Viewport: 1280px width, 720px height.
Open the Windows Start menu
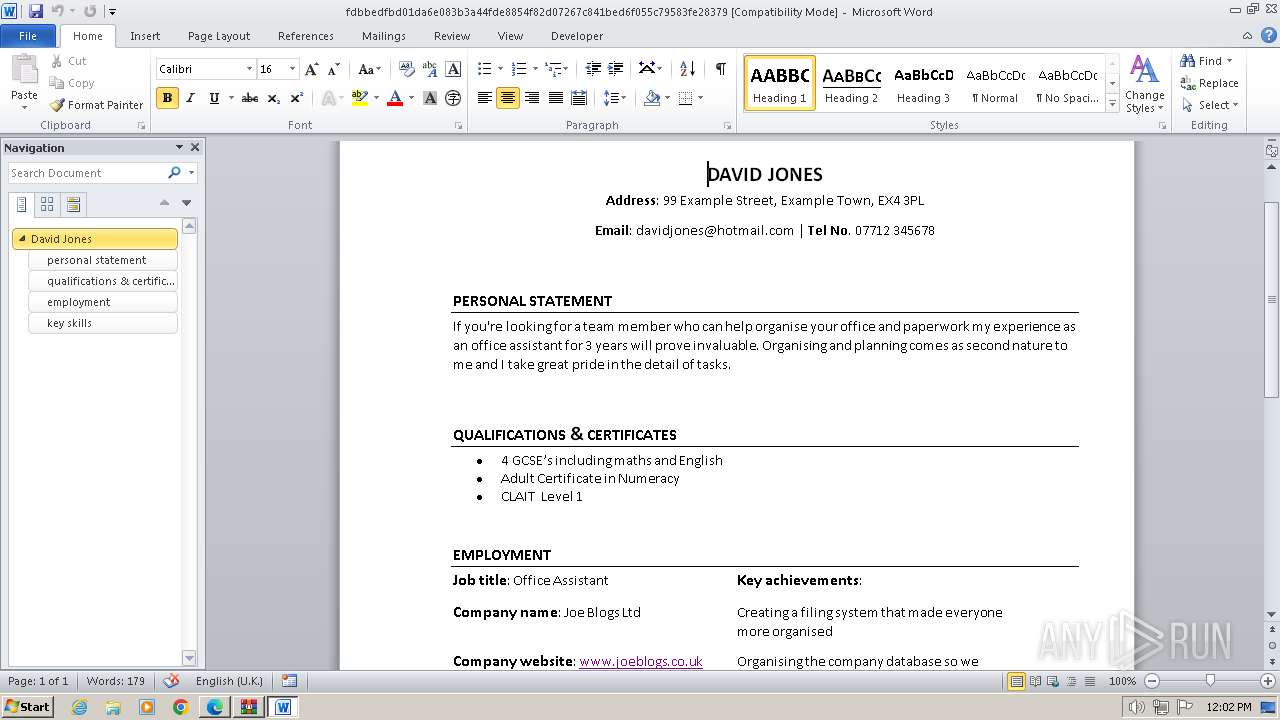[x=27, y=707]
